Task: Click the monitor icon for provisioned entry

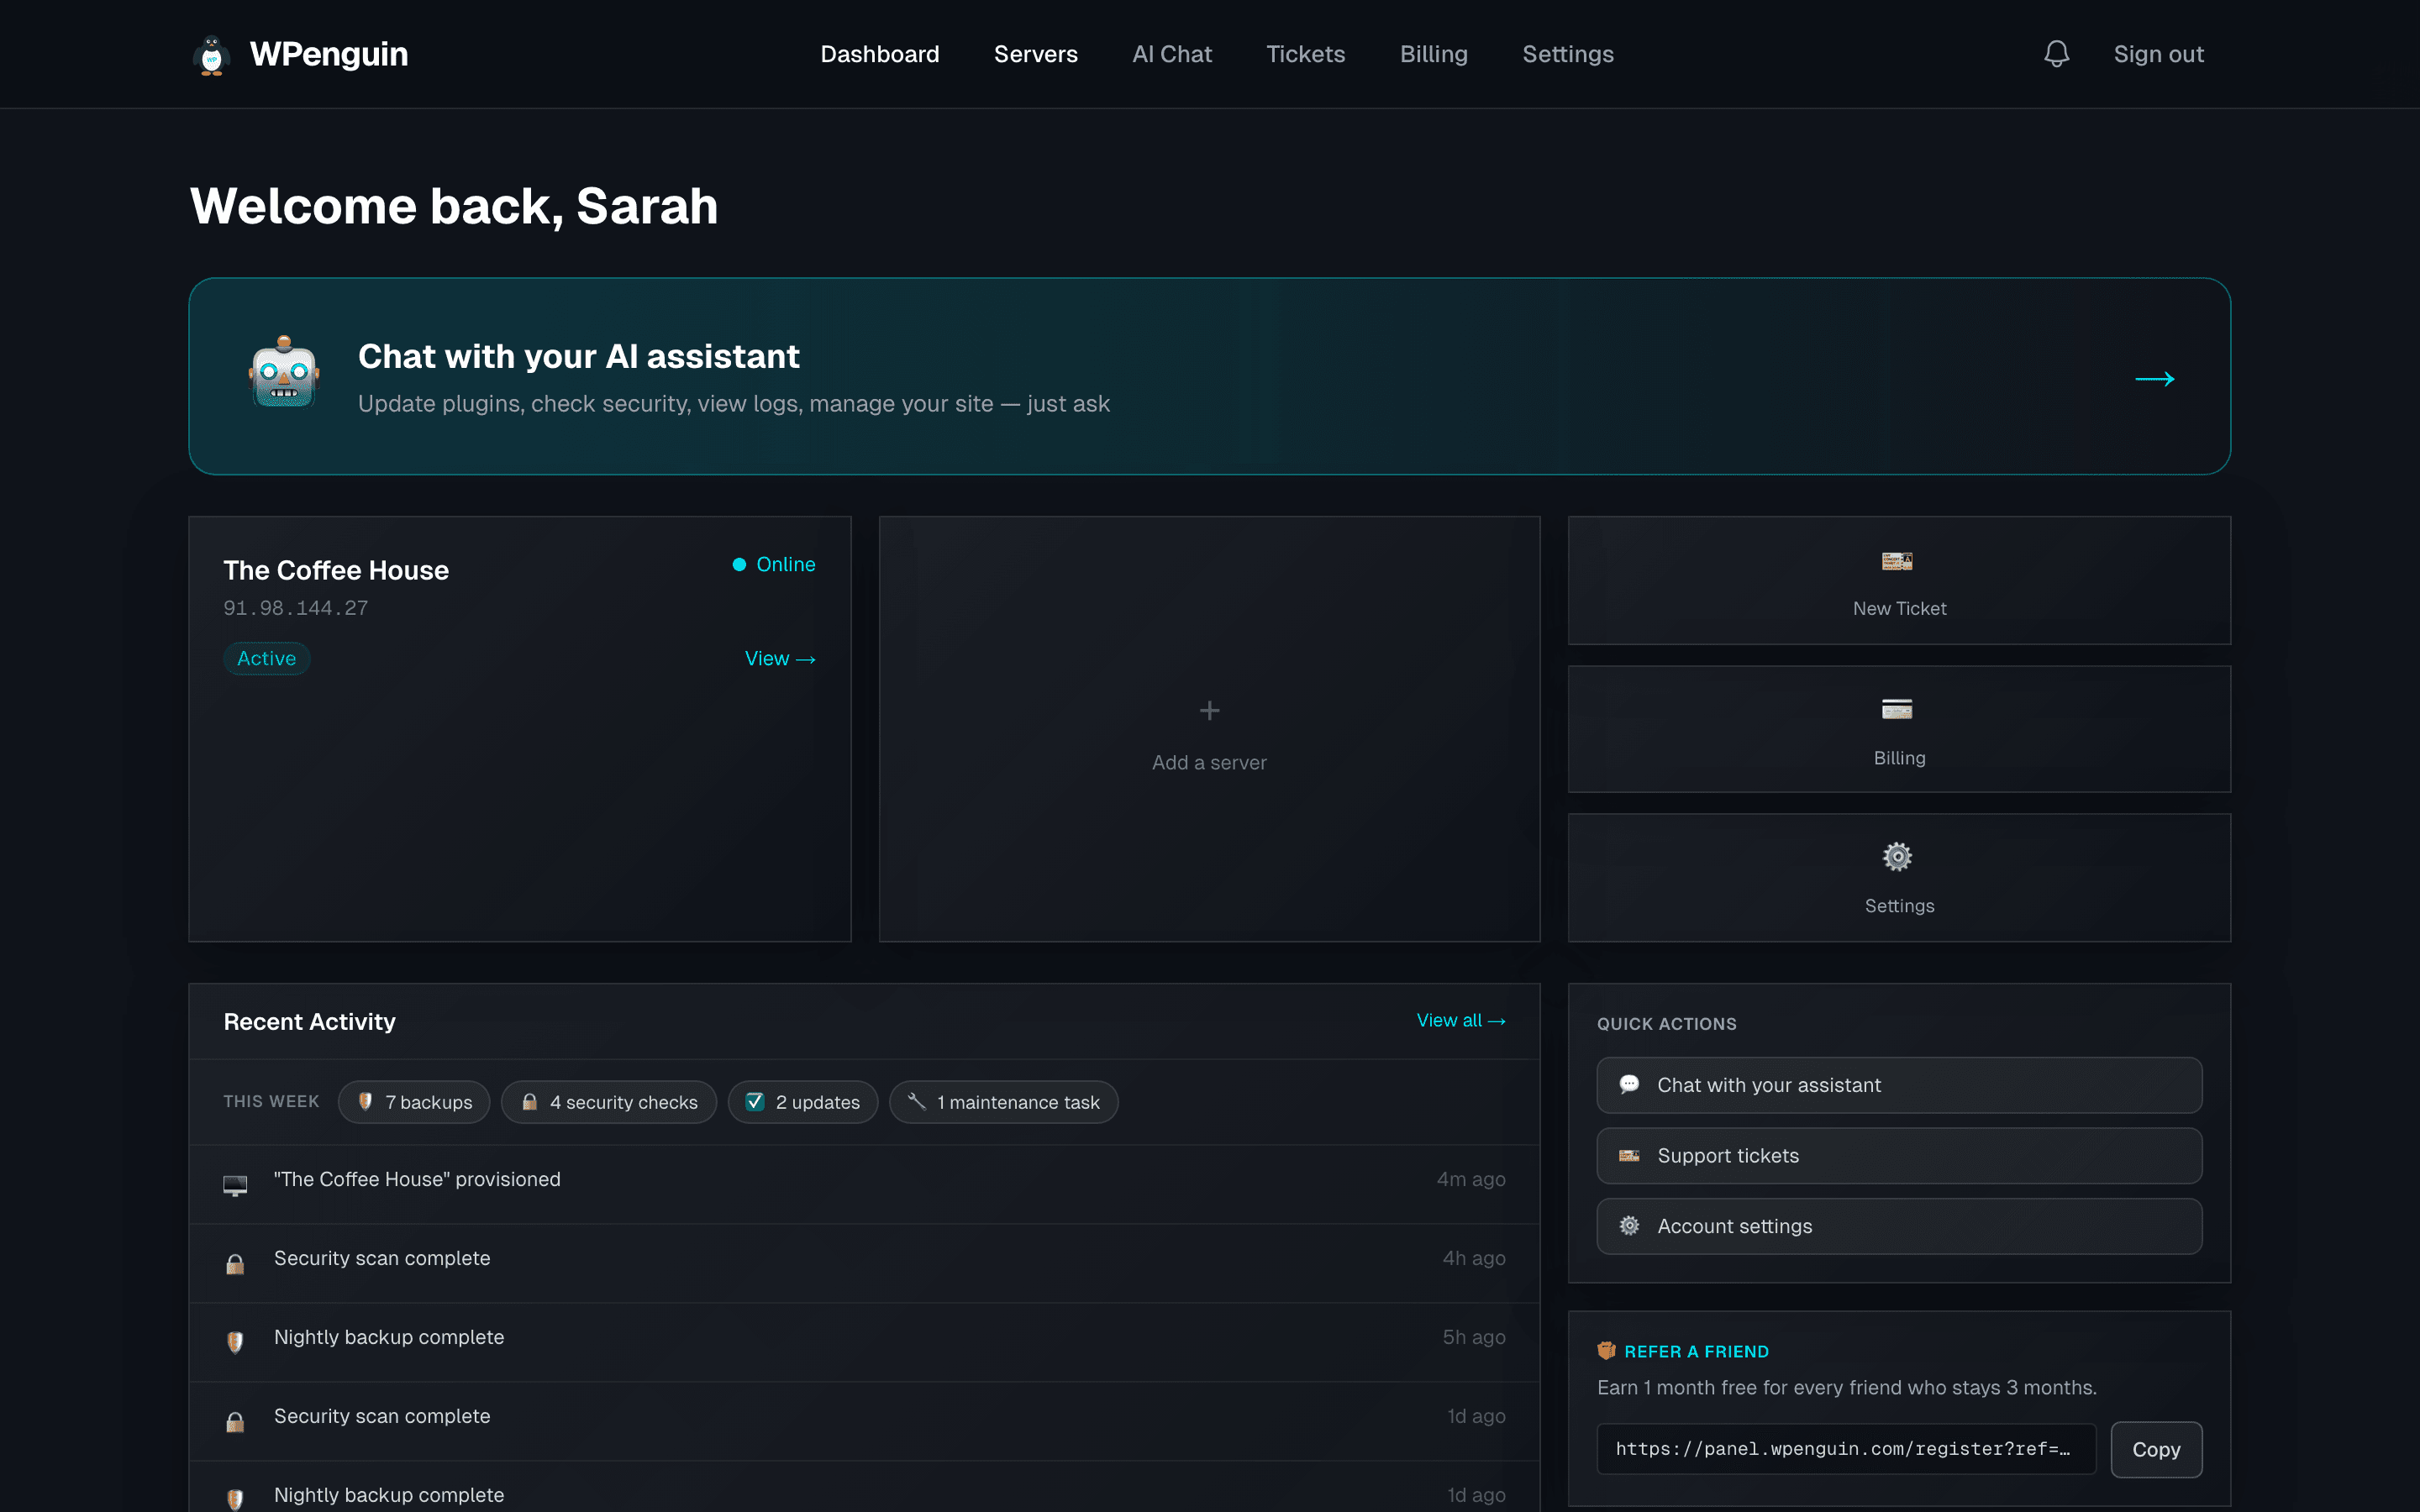Action: point(235,1186)
